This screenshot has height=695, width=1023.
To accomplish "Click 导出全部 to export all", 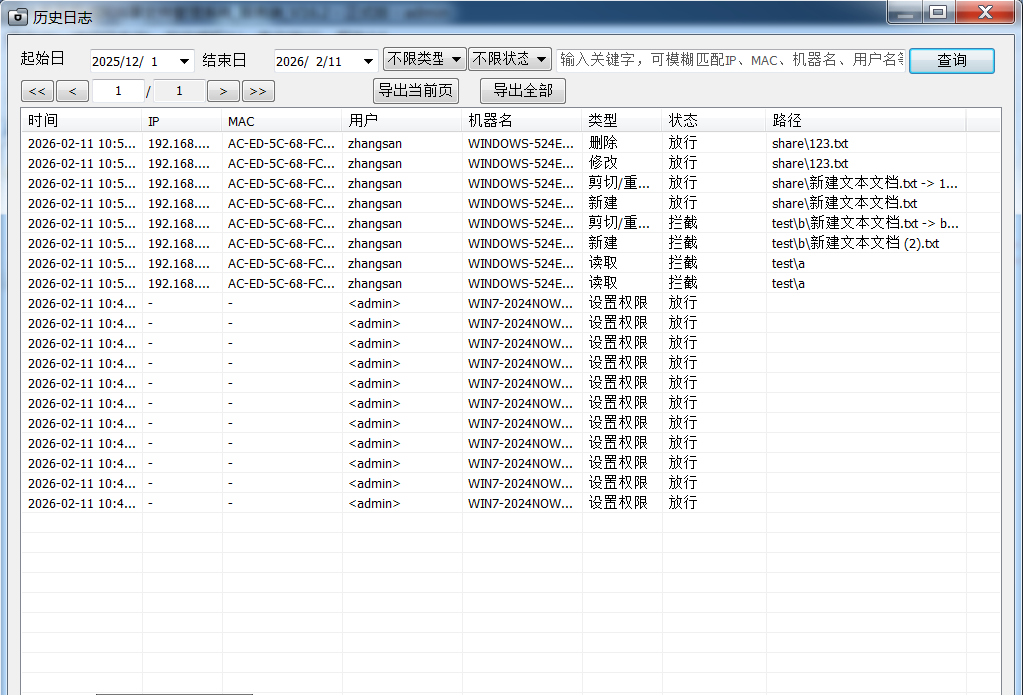I will (522, 91).
